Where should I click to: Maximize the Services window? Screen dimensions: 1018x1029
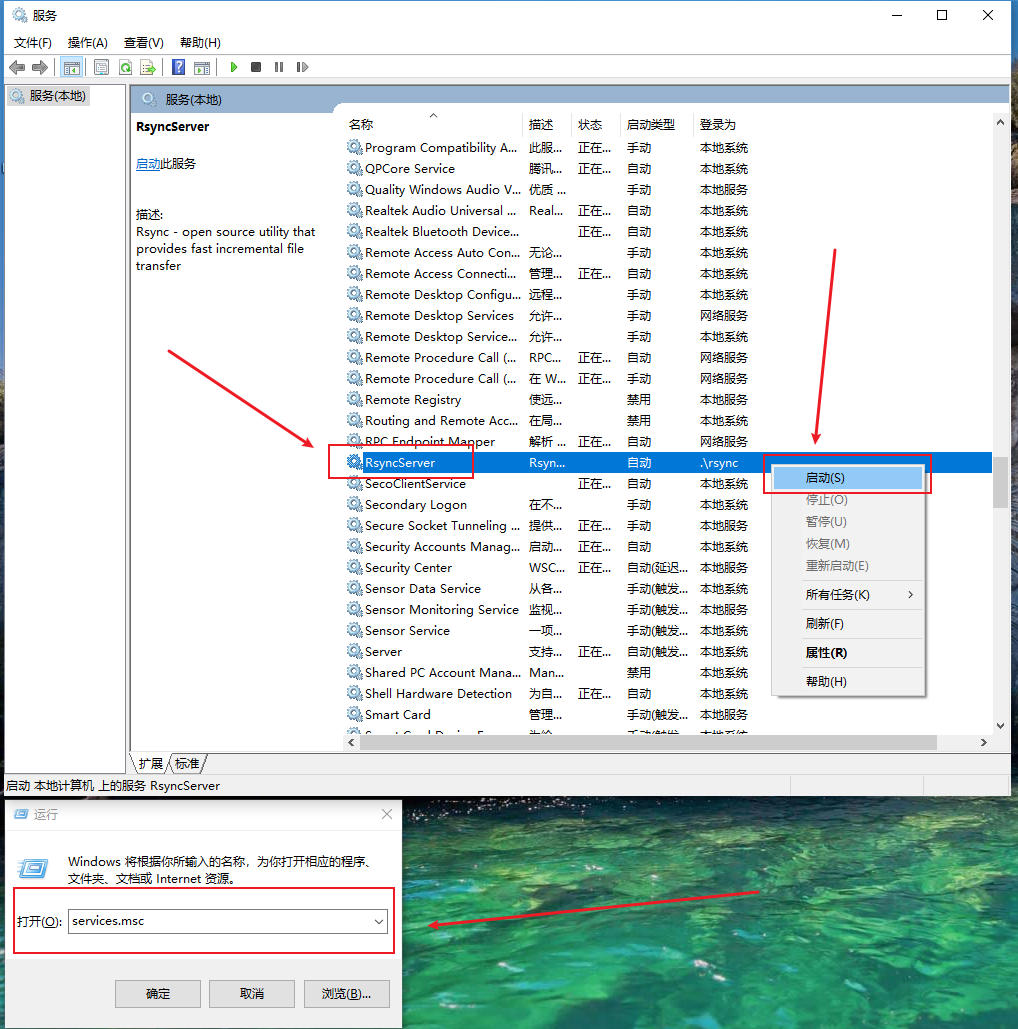(942, 15)
